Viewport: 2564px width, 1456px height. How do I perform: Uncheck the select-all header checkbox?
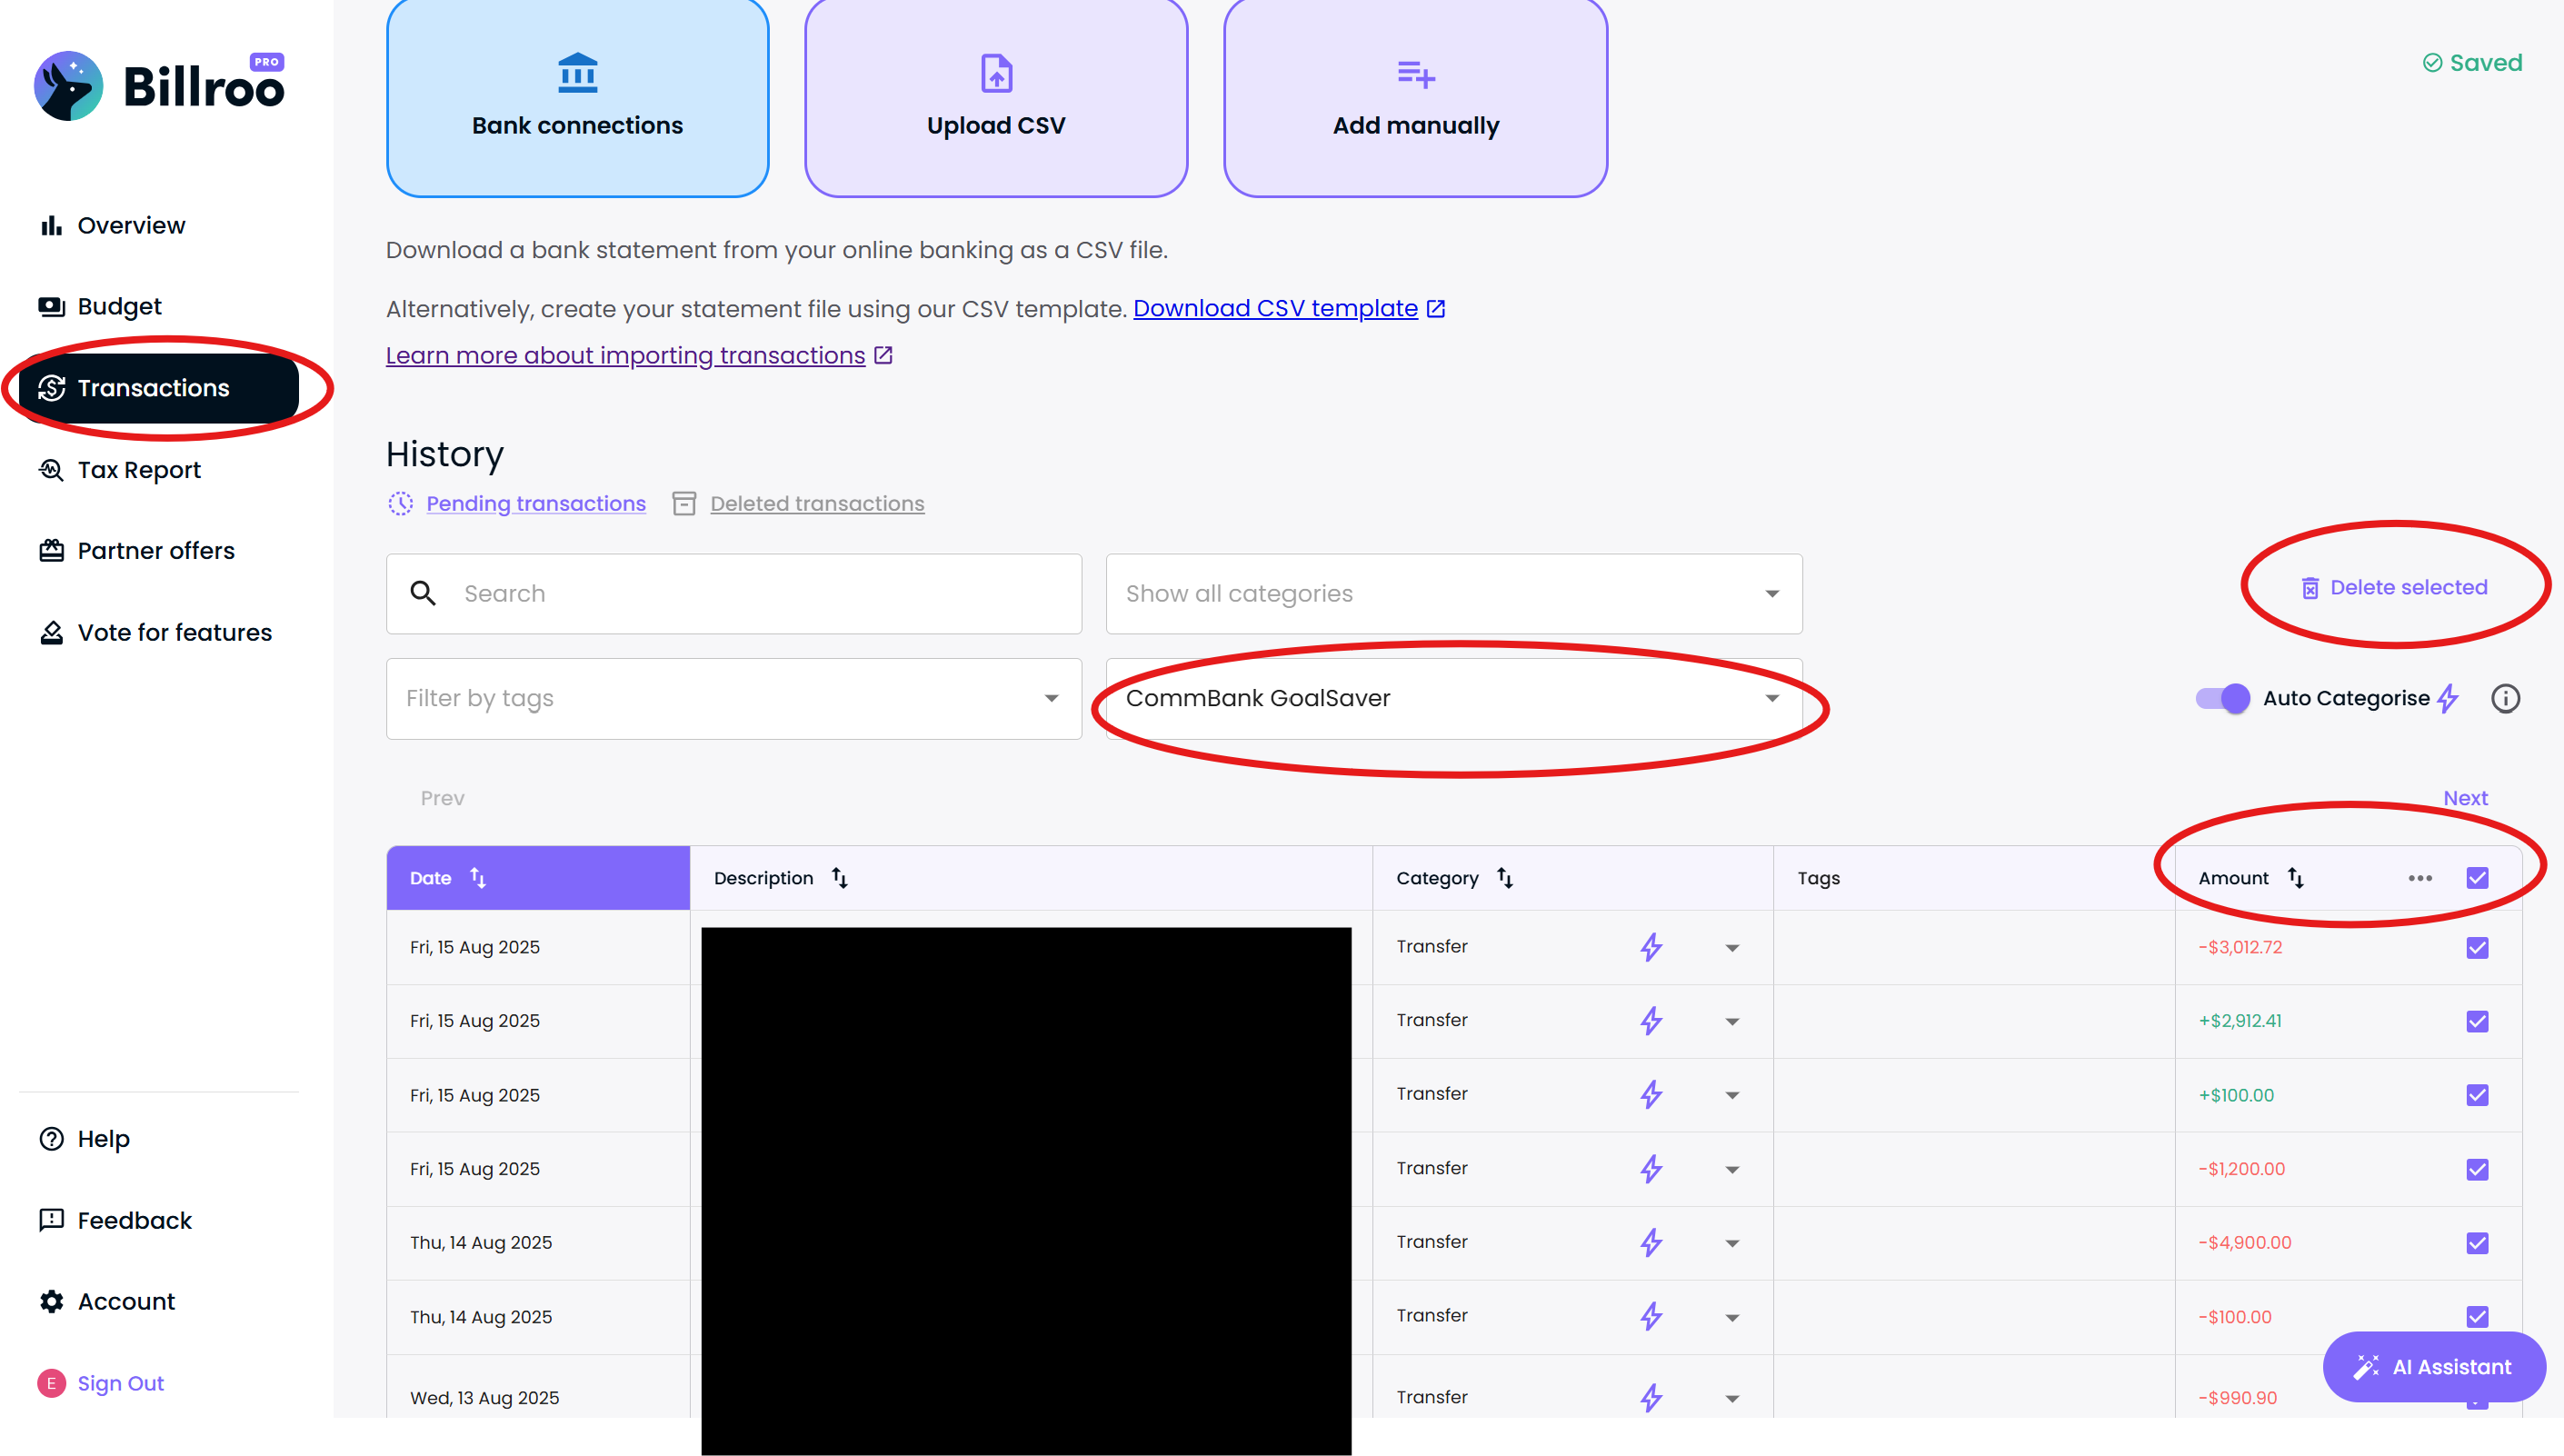click(x=2477, y=878)
